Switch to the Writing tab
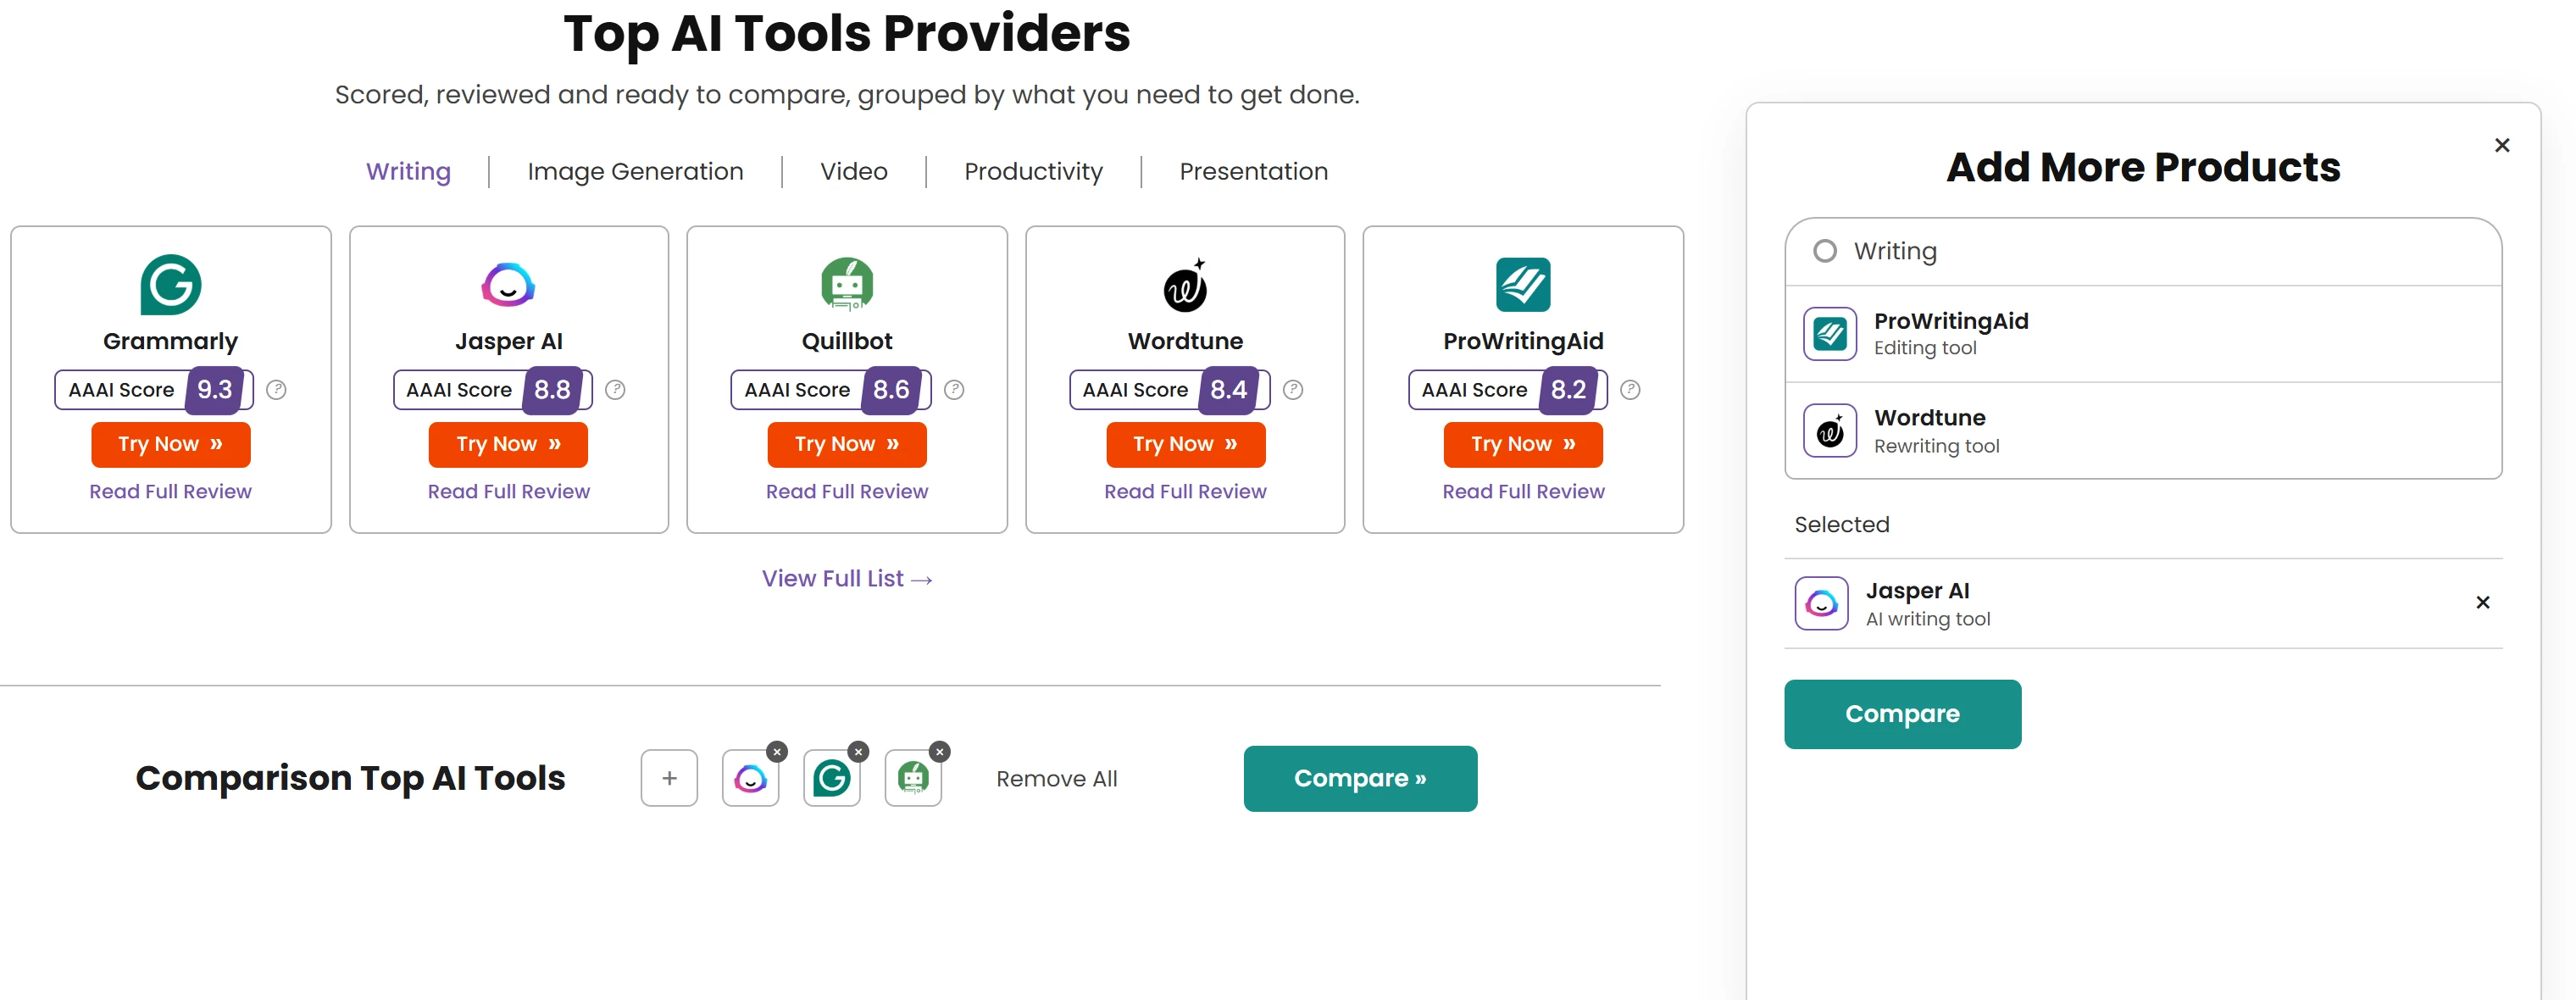The height and width of the screenshot is (1000, 2576). pos(408,172)
